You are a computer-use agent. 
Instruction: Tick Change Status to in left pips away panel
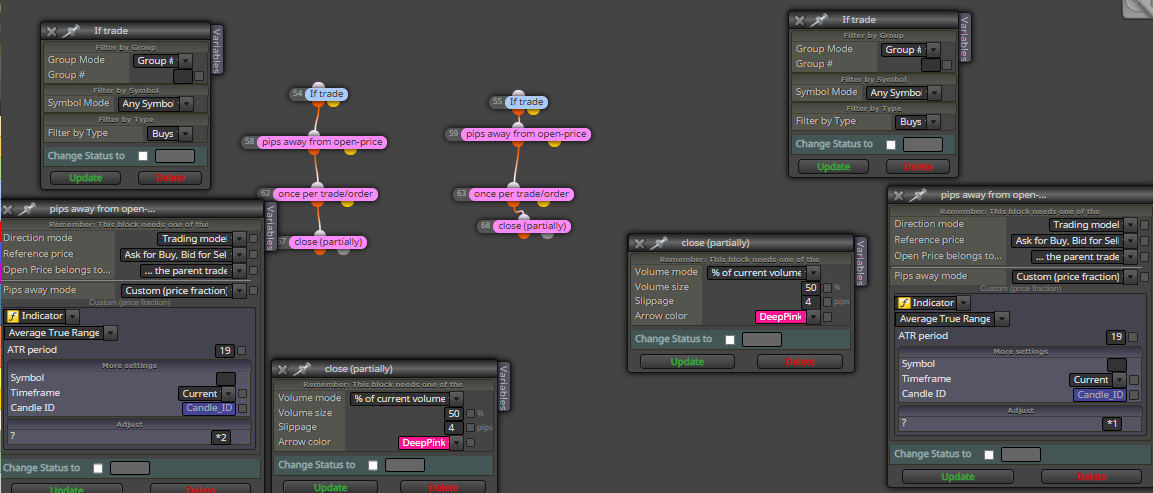[98, 468]
